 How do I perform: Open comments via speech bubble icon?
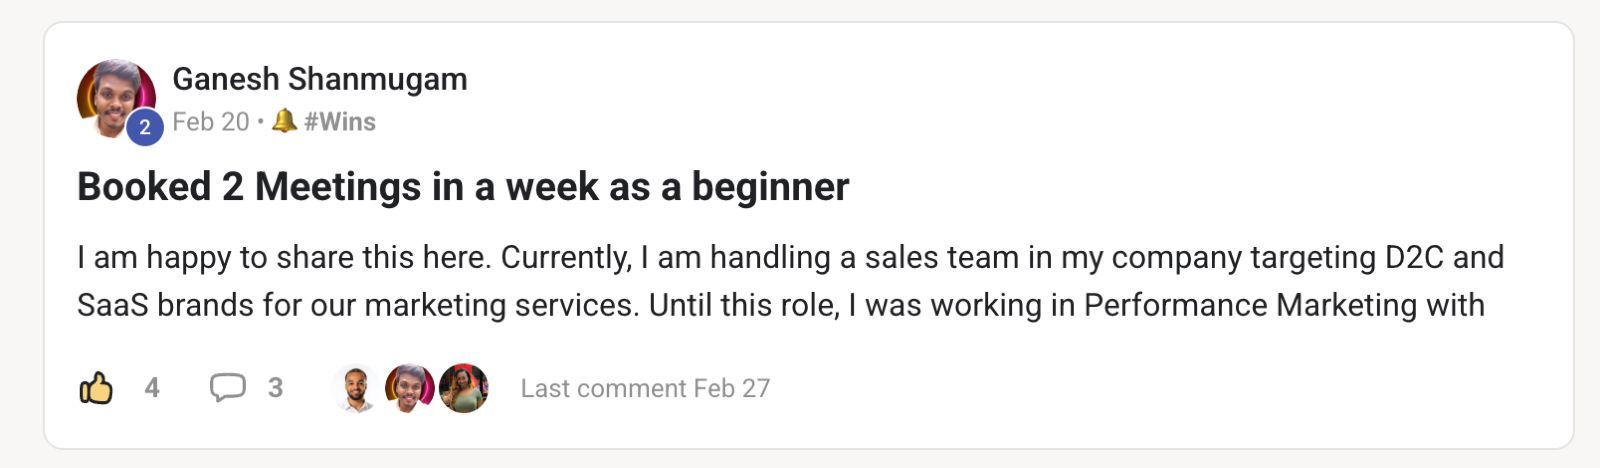tap(227, 387)
